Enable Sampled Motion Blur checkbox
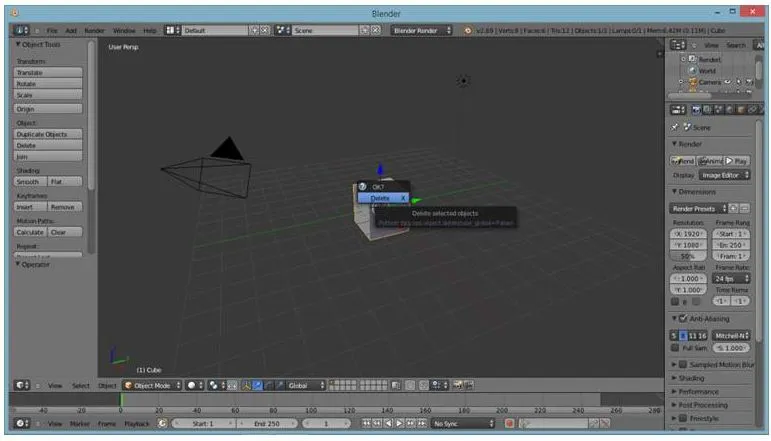The image size is (771, 441). click(x=683, y=364)
